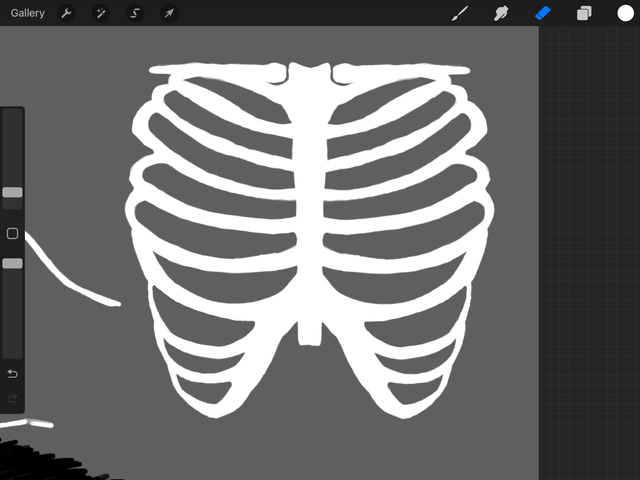Redo the last undone action
The width and height of the screenshot is (640, 480).
click(12, 398)
